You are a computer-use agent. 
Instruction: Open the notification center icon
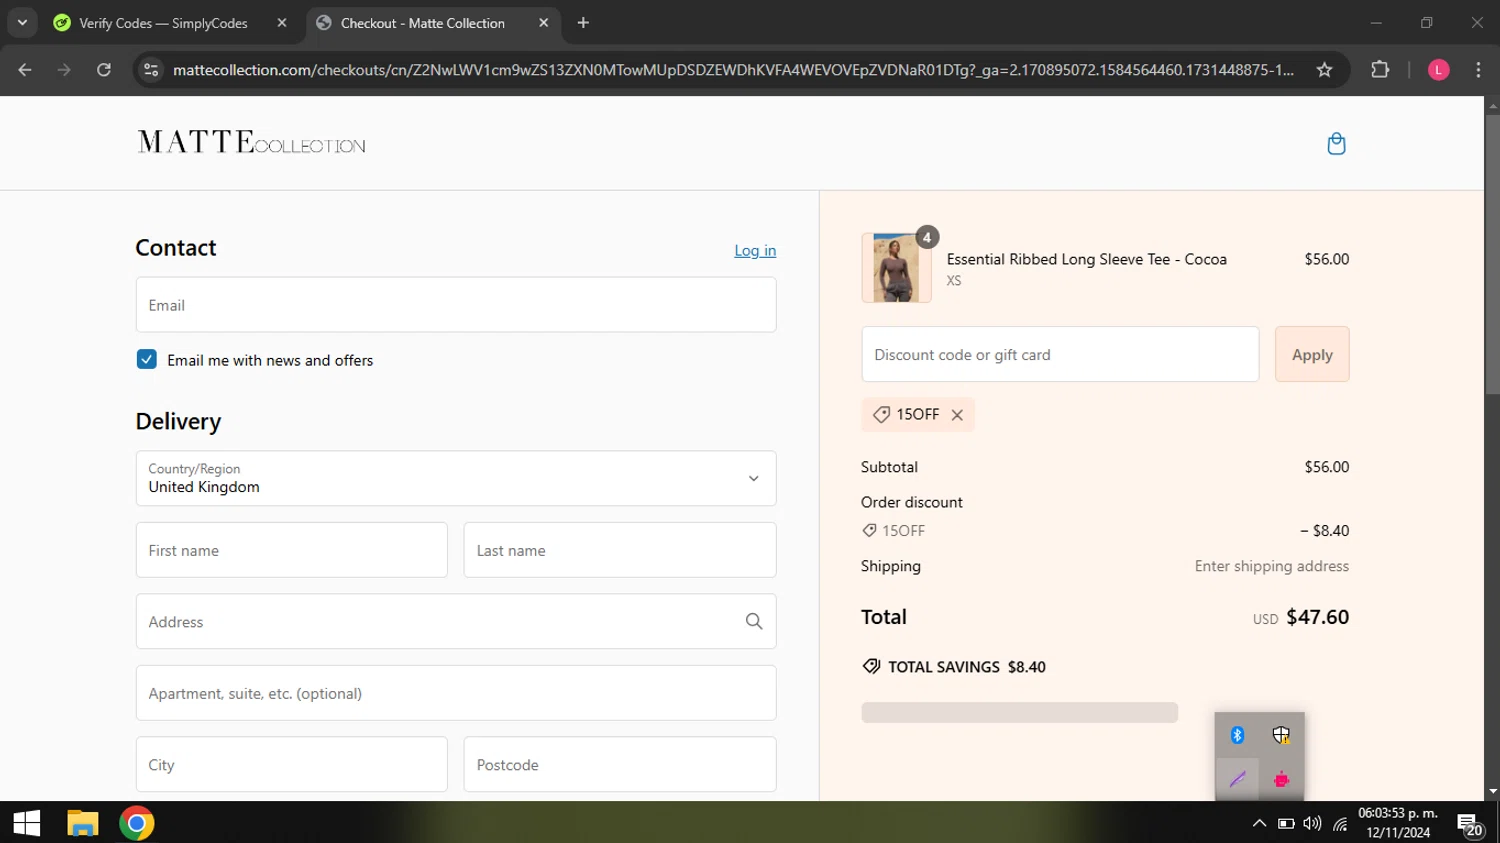coord(1469,824)
